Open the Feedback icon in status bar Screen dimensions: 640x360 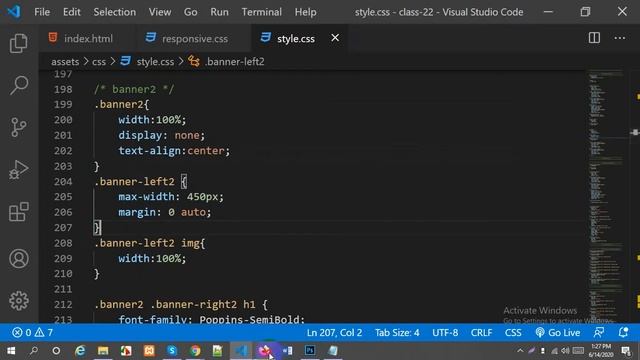click(599, 332)
